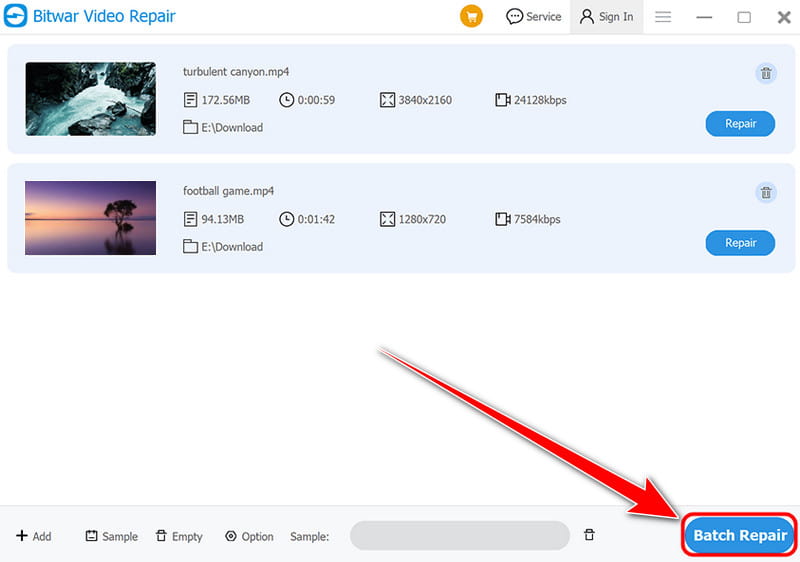Click the Sample button in bottom toolbar
The height and width of the screenshot is (562, 800).
coord(111,536)
